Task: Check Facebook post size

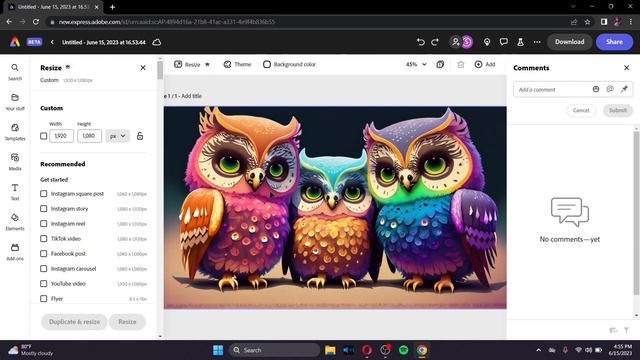Action: (x=44, y=253)
